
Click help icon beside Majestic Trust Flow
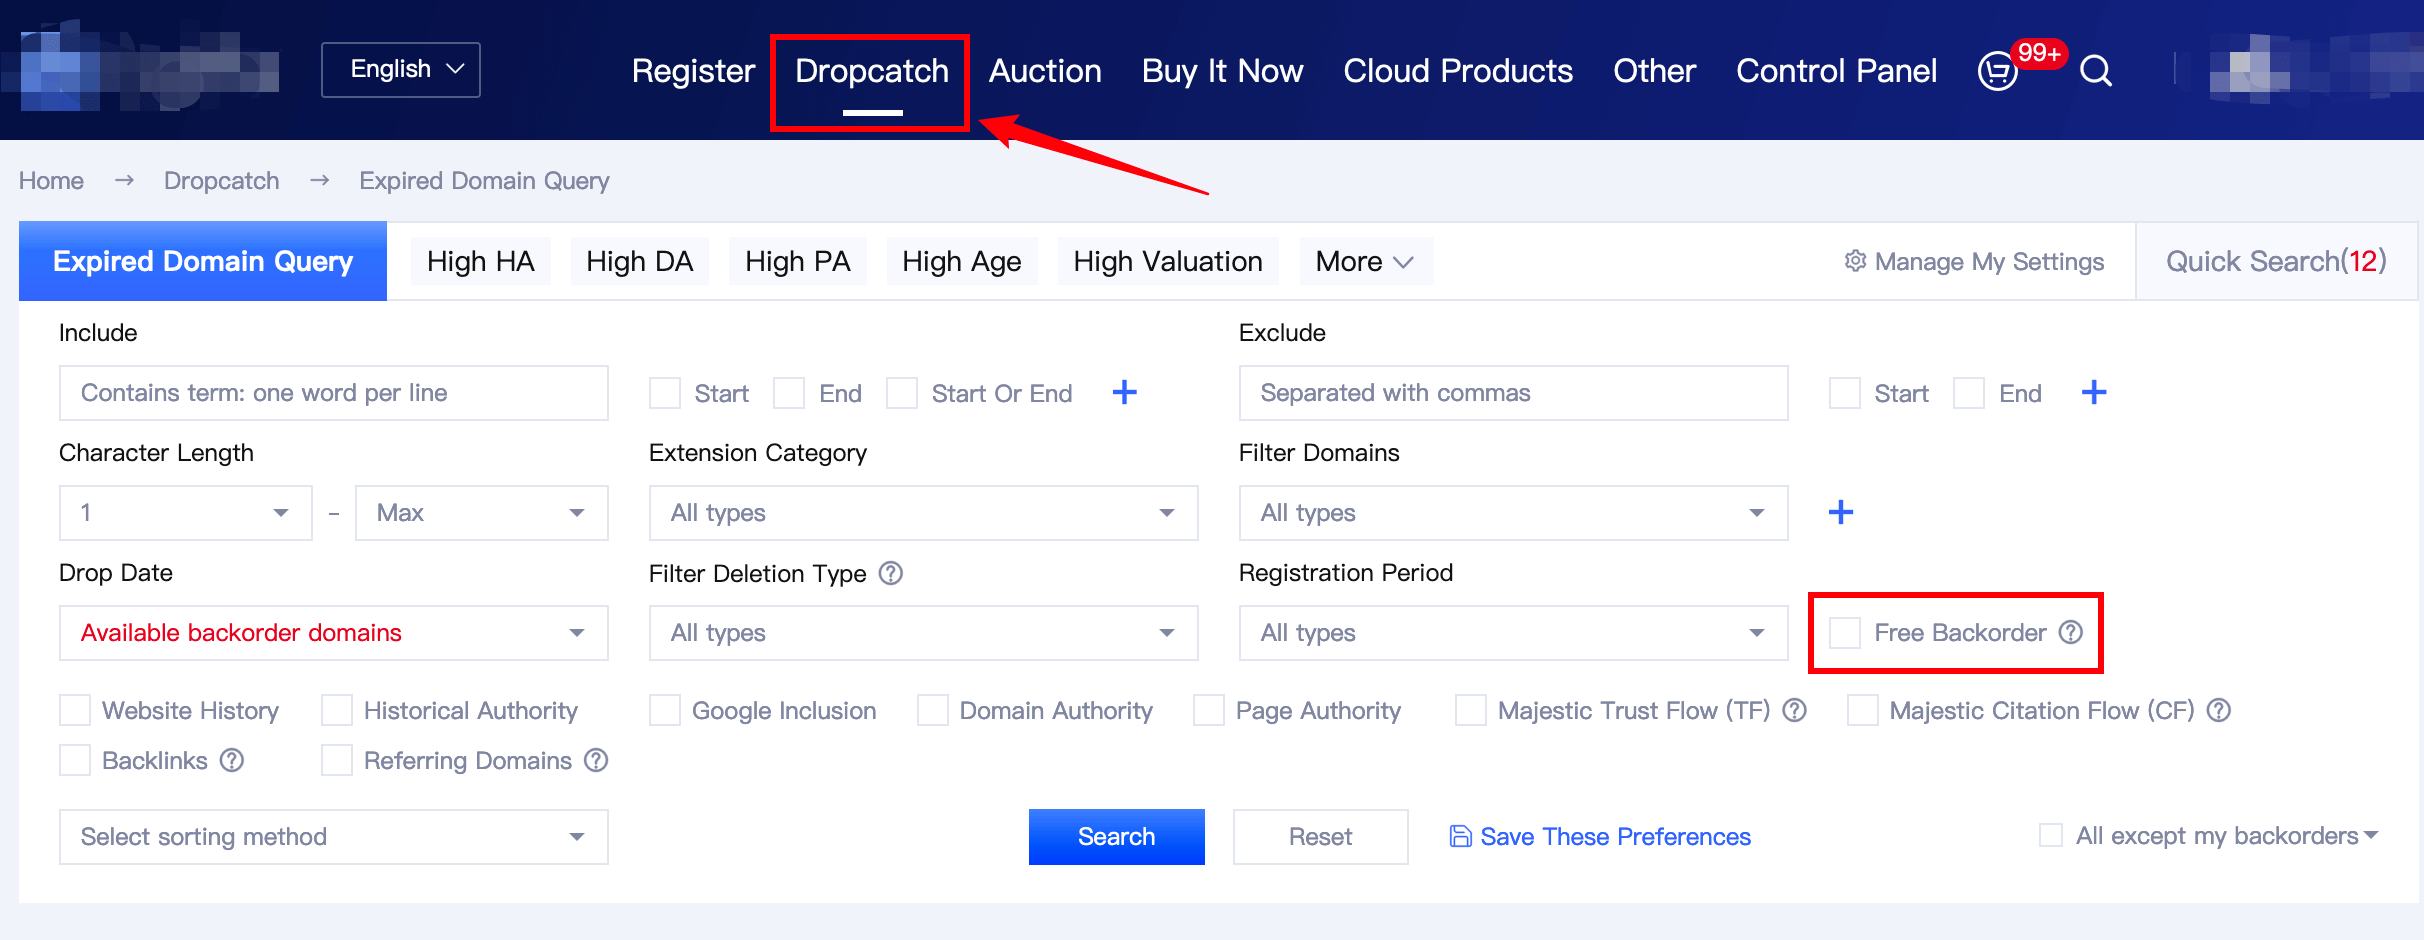pos(1795,710)
